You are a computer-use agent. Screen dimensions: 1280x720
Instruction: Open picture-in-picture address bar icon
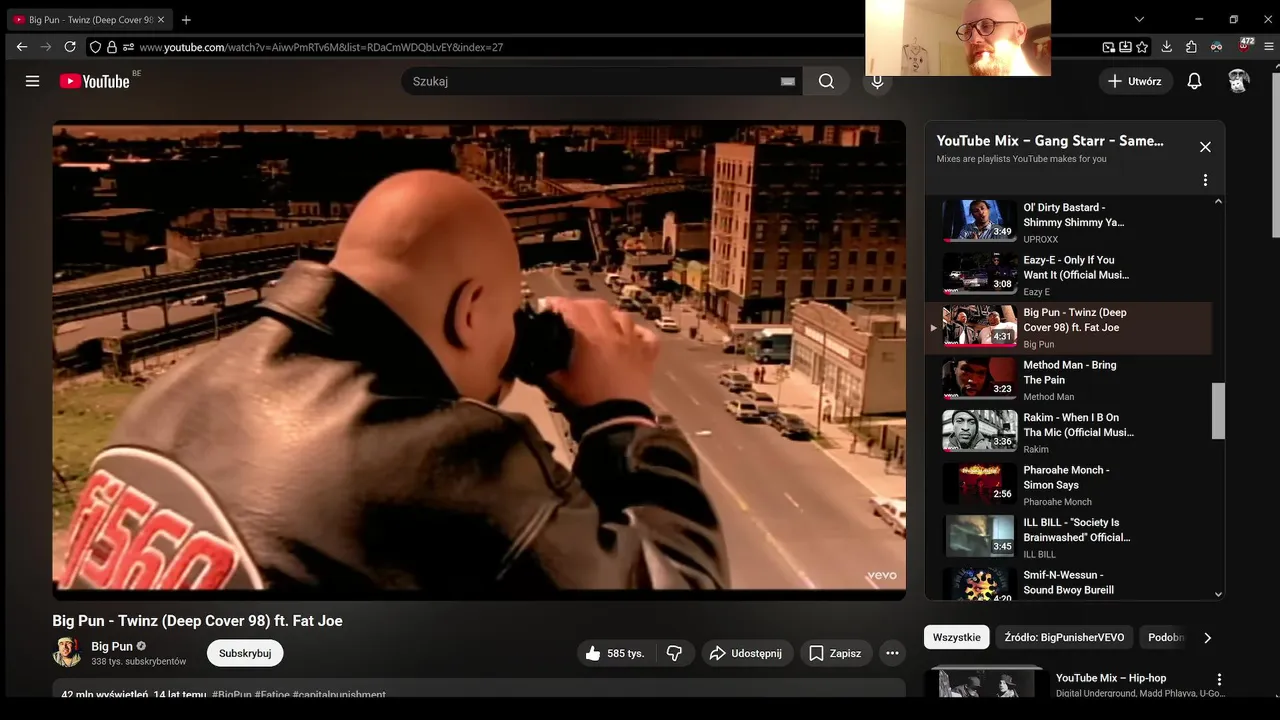tap(1109, 47)
